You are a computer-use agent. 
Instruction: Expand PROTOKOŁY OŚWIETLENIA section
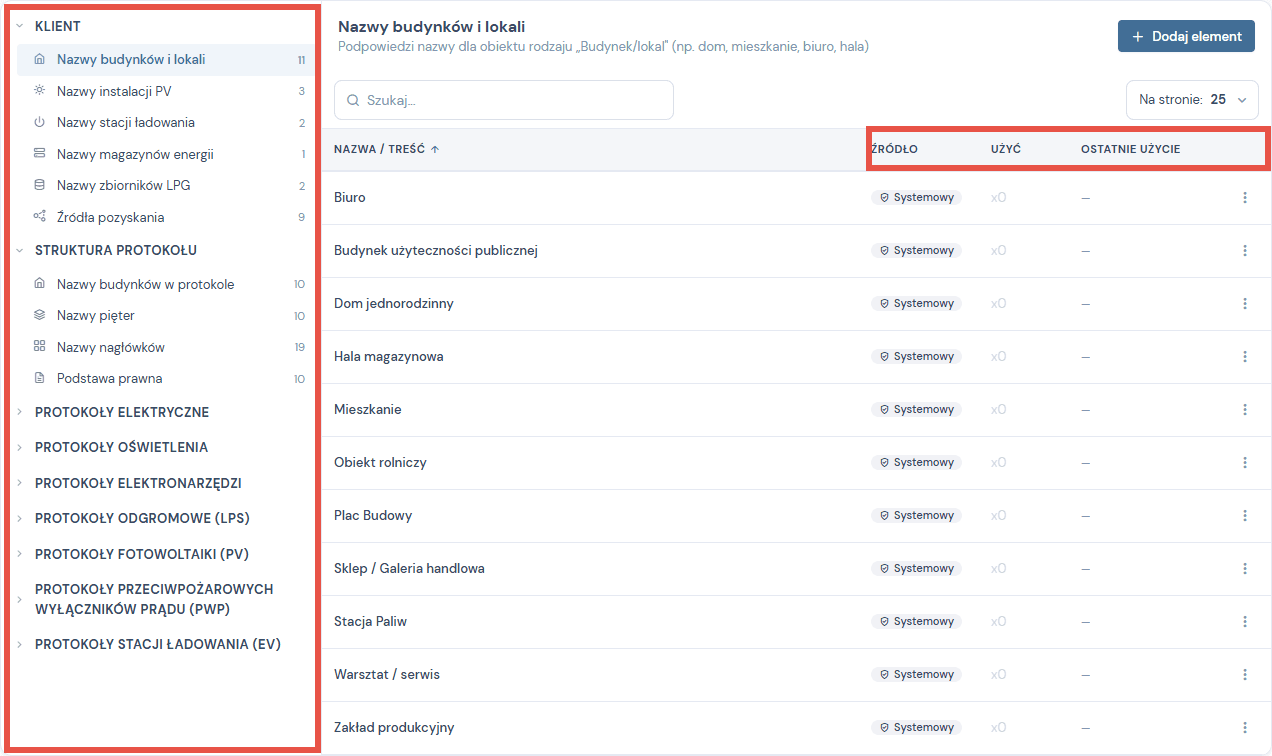(x=19, y=447)
